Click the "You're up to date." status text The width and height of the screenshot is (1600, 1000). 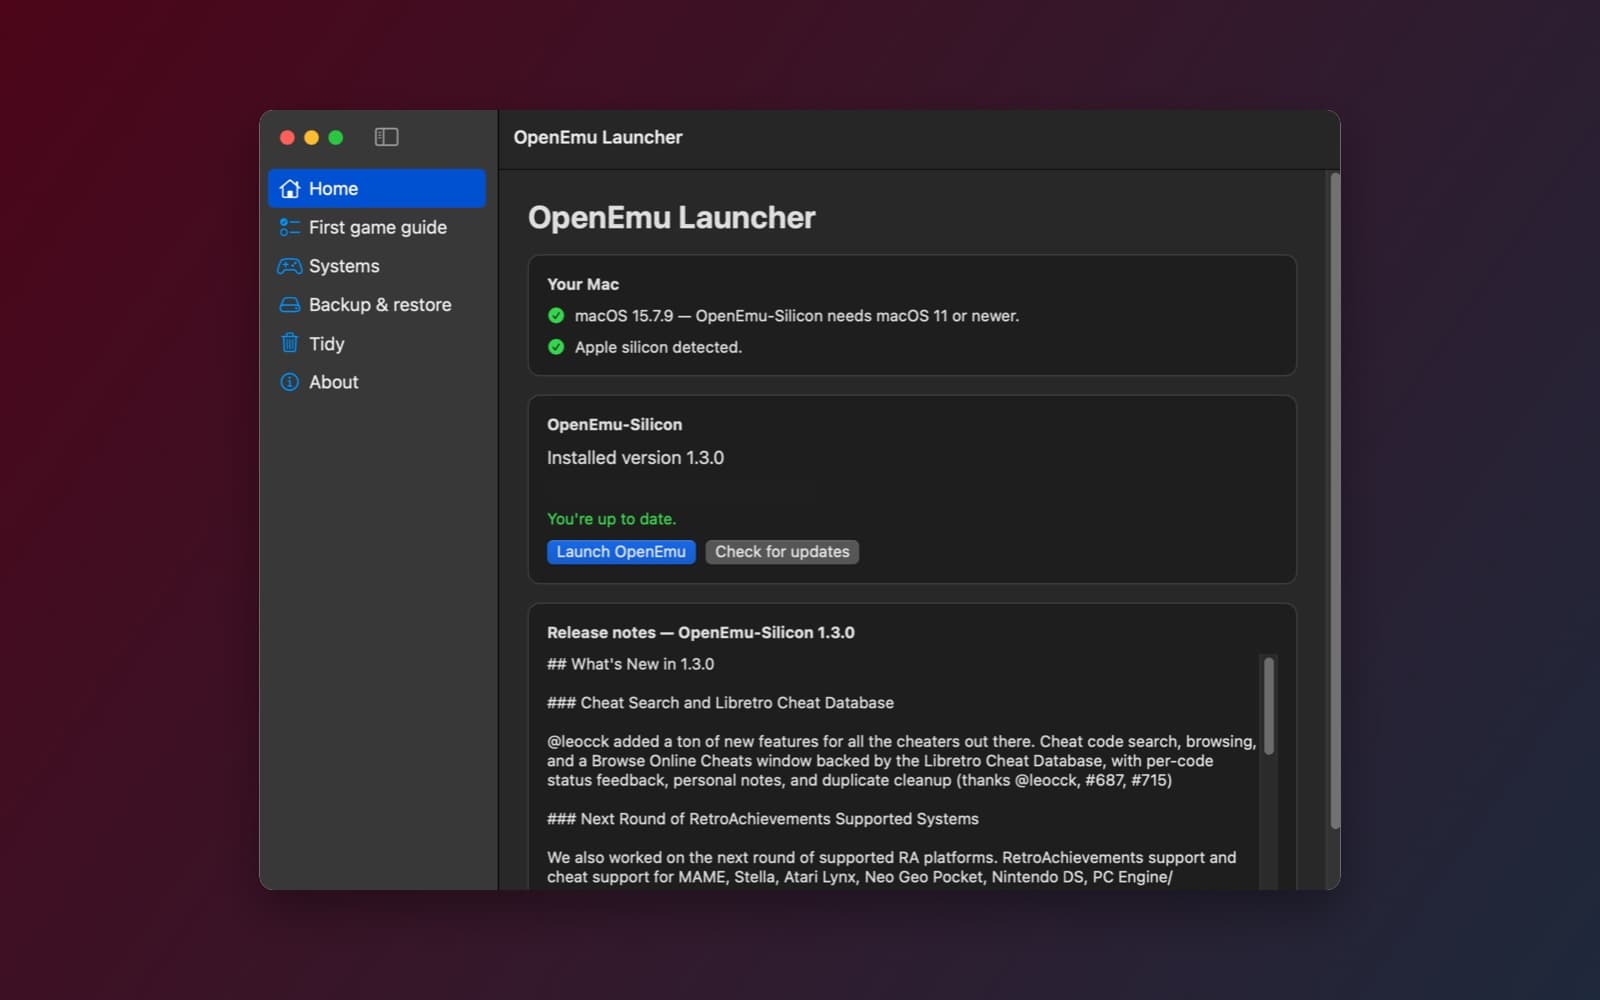pos(611,519)
